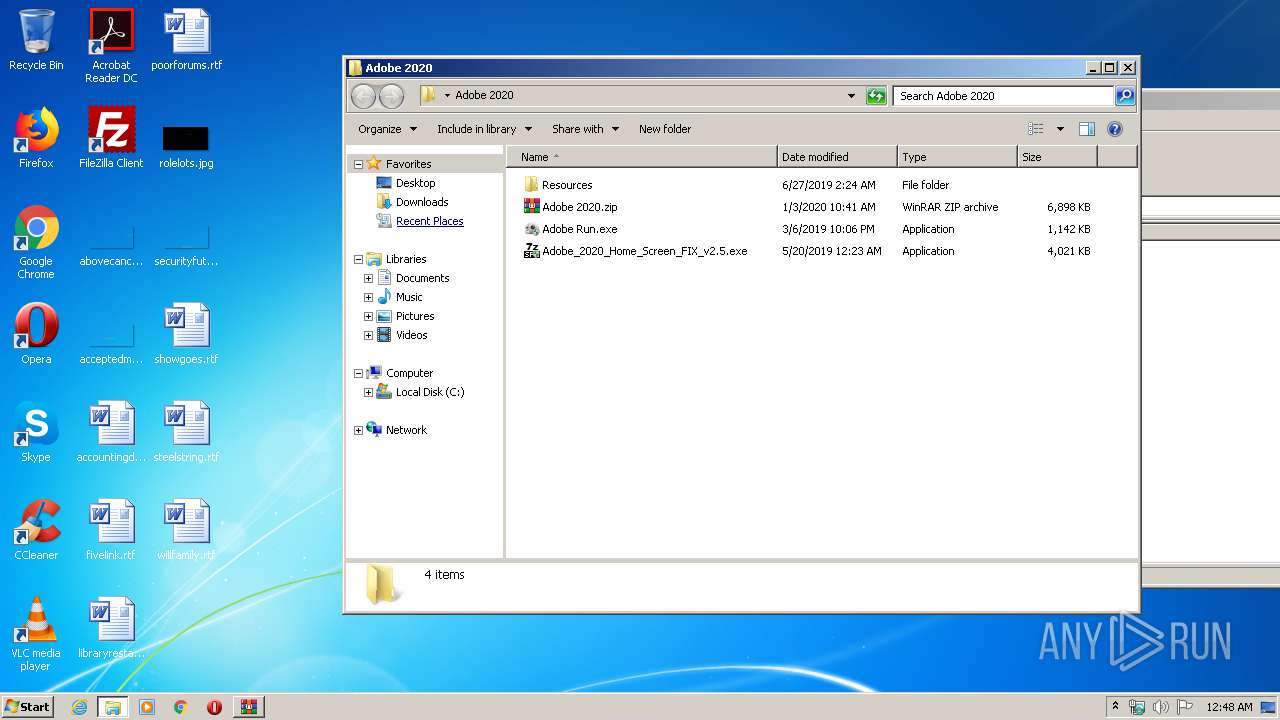This screenshot has height=720, width=1280.
Task: Click the Explorer Back navigation button
Action: [x=363, y=96]
